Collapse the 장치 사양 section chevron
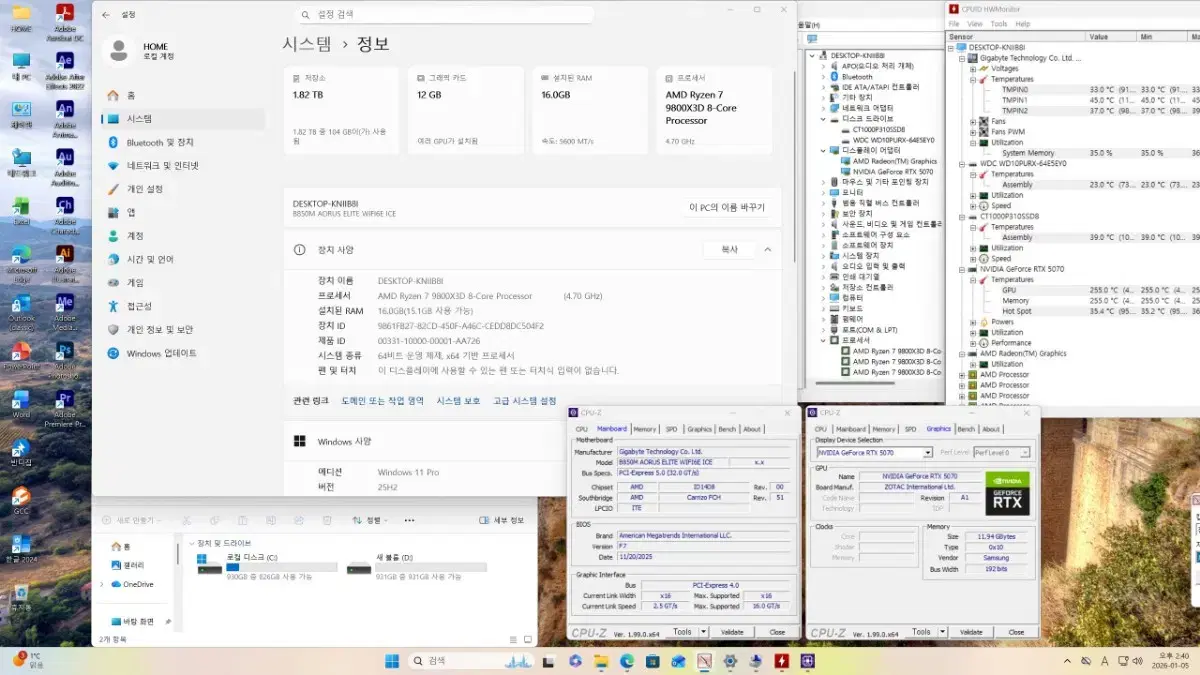Image resolution: width=1200 pixels, height=675 pixels. pos(767,249)
